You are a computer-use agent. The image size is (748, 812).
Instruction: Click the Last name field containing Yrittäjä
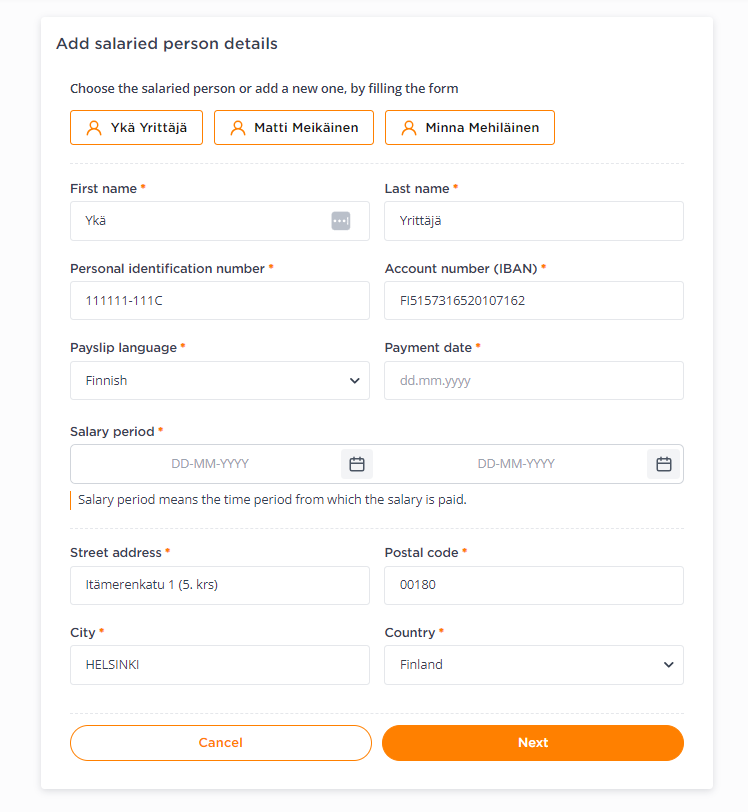tap(534, 221)
